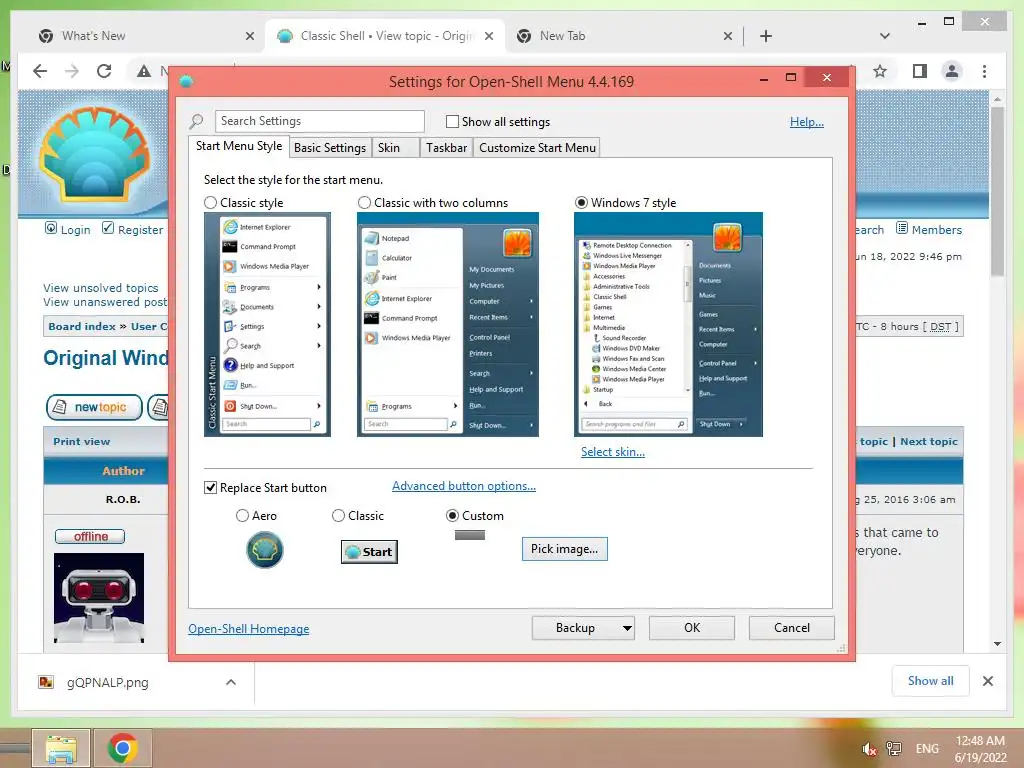Viewport: 1024px width, 768px height.
Task: Select the Start Menu Style tab
Action: [x=239, y=146]
